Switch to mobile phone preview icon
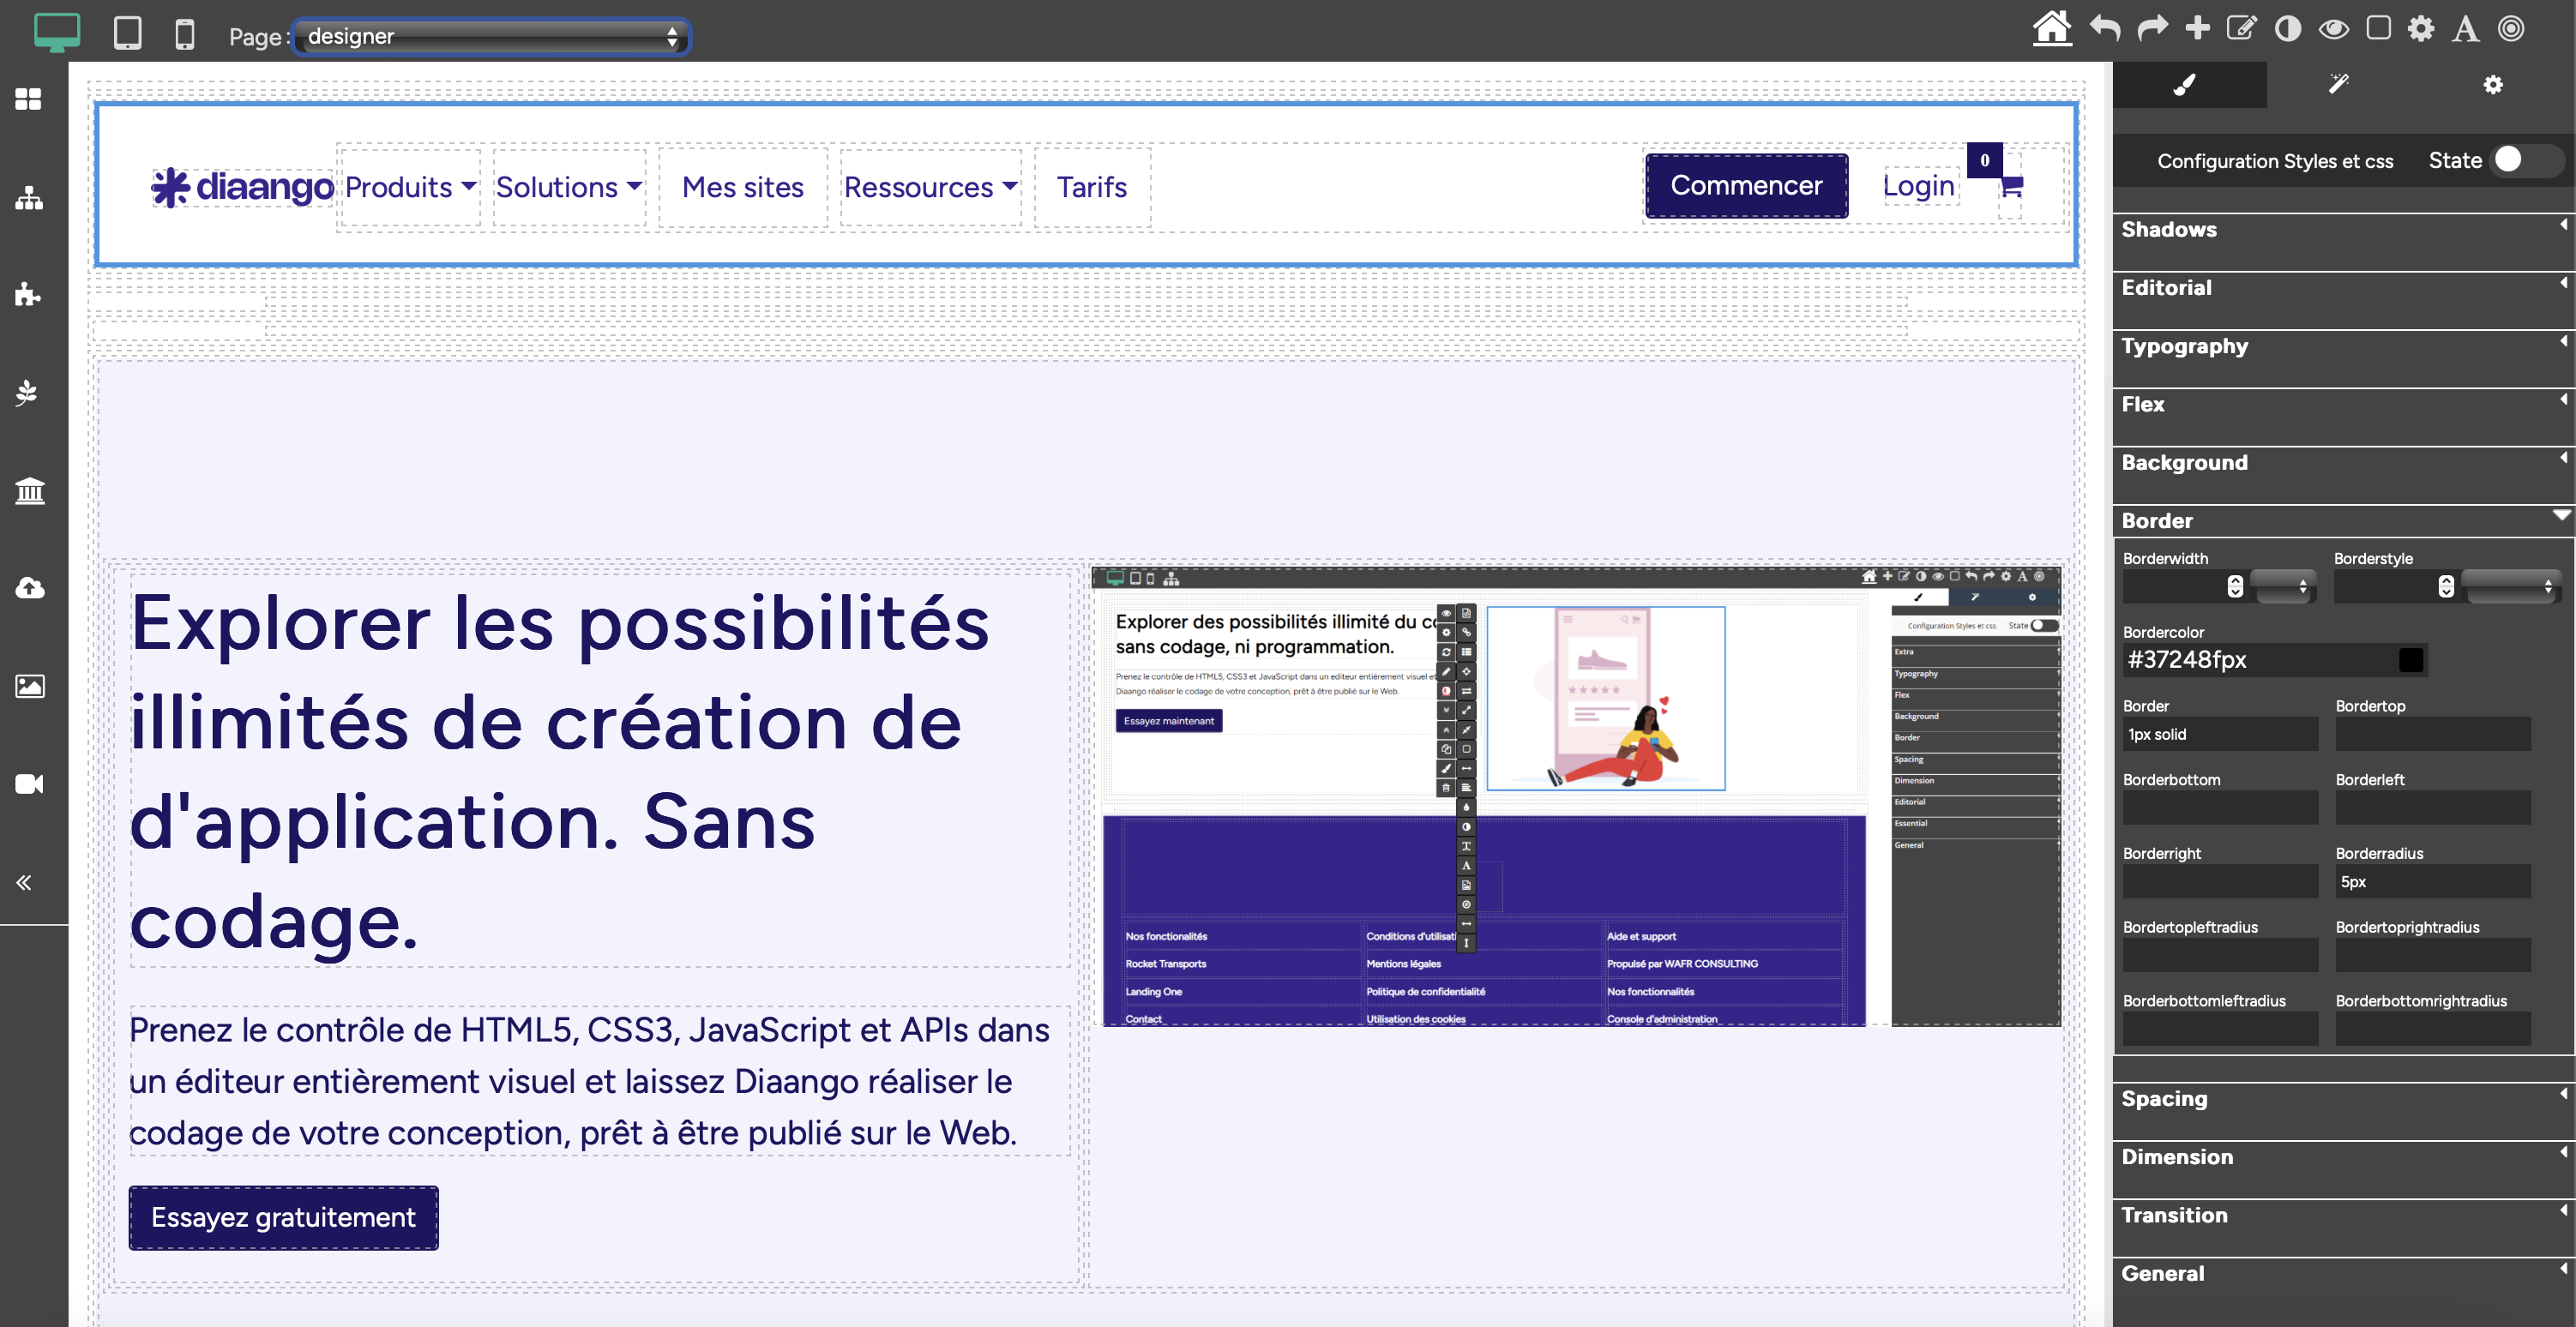This screenshot has width=2576, height=1327. coord(184,34)
